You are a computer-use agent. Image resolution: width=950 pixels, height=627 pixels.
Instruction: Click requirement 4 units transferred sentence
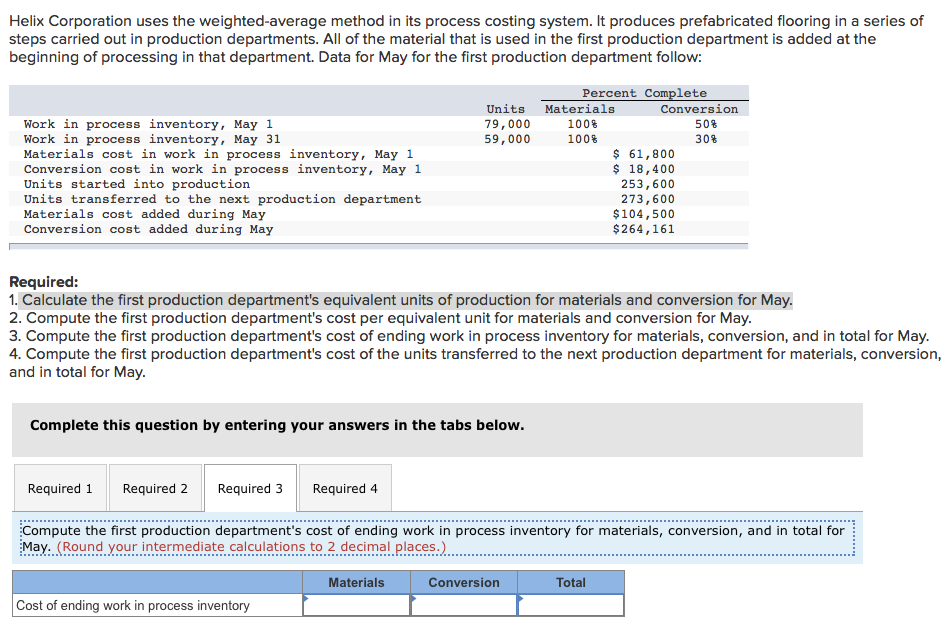pos(475,363)
